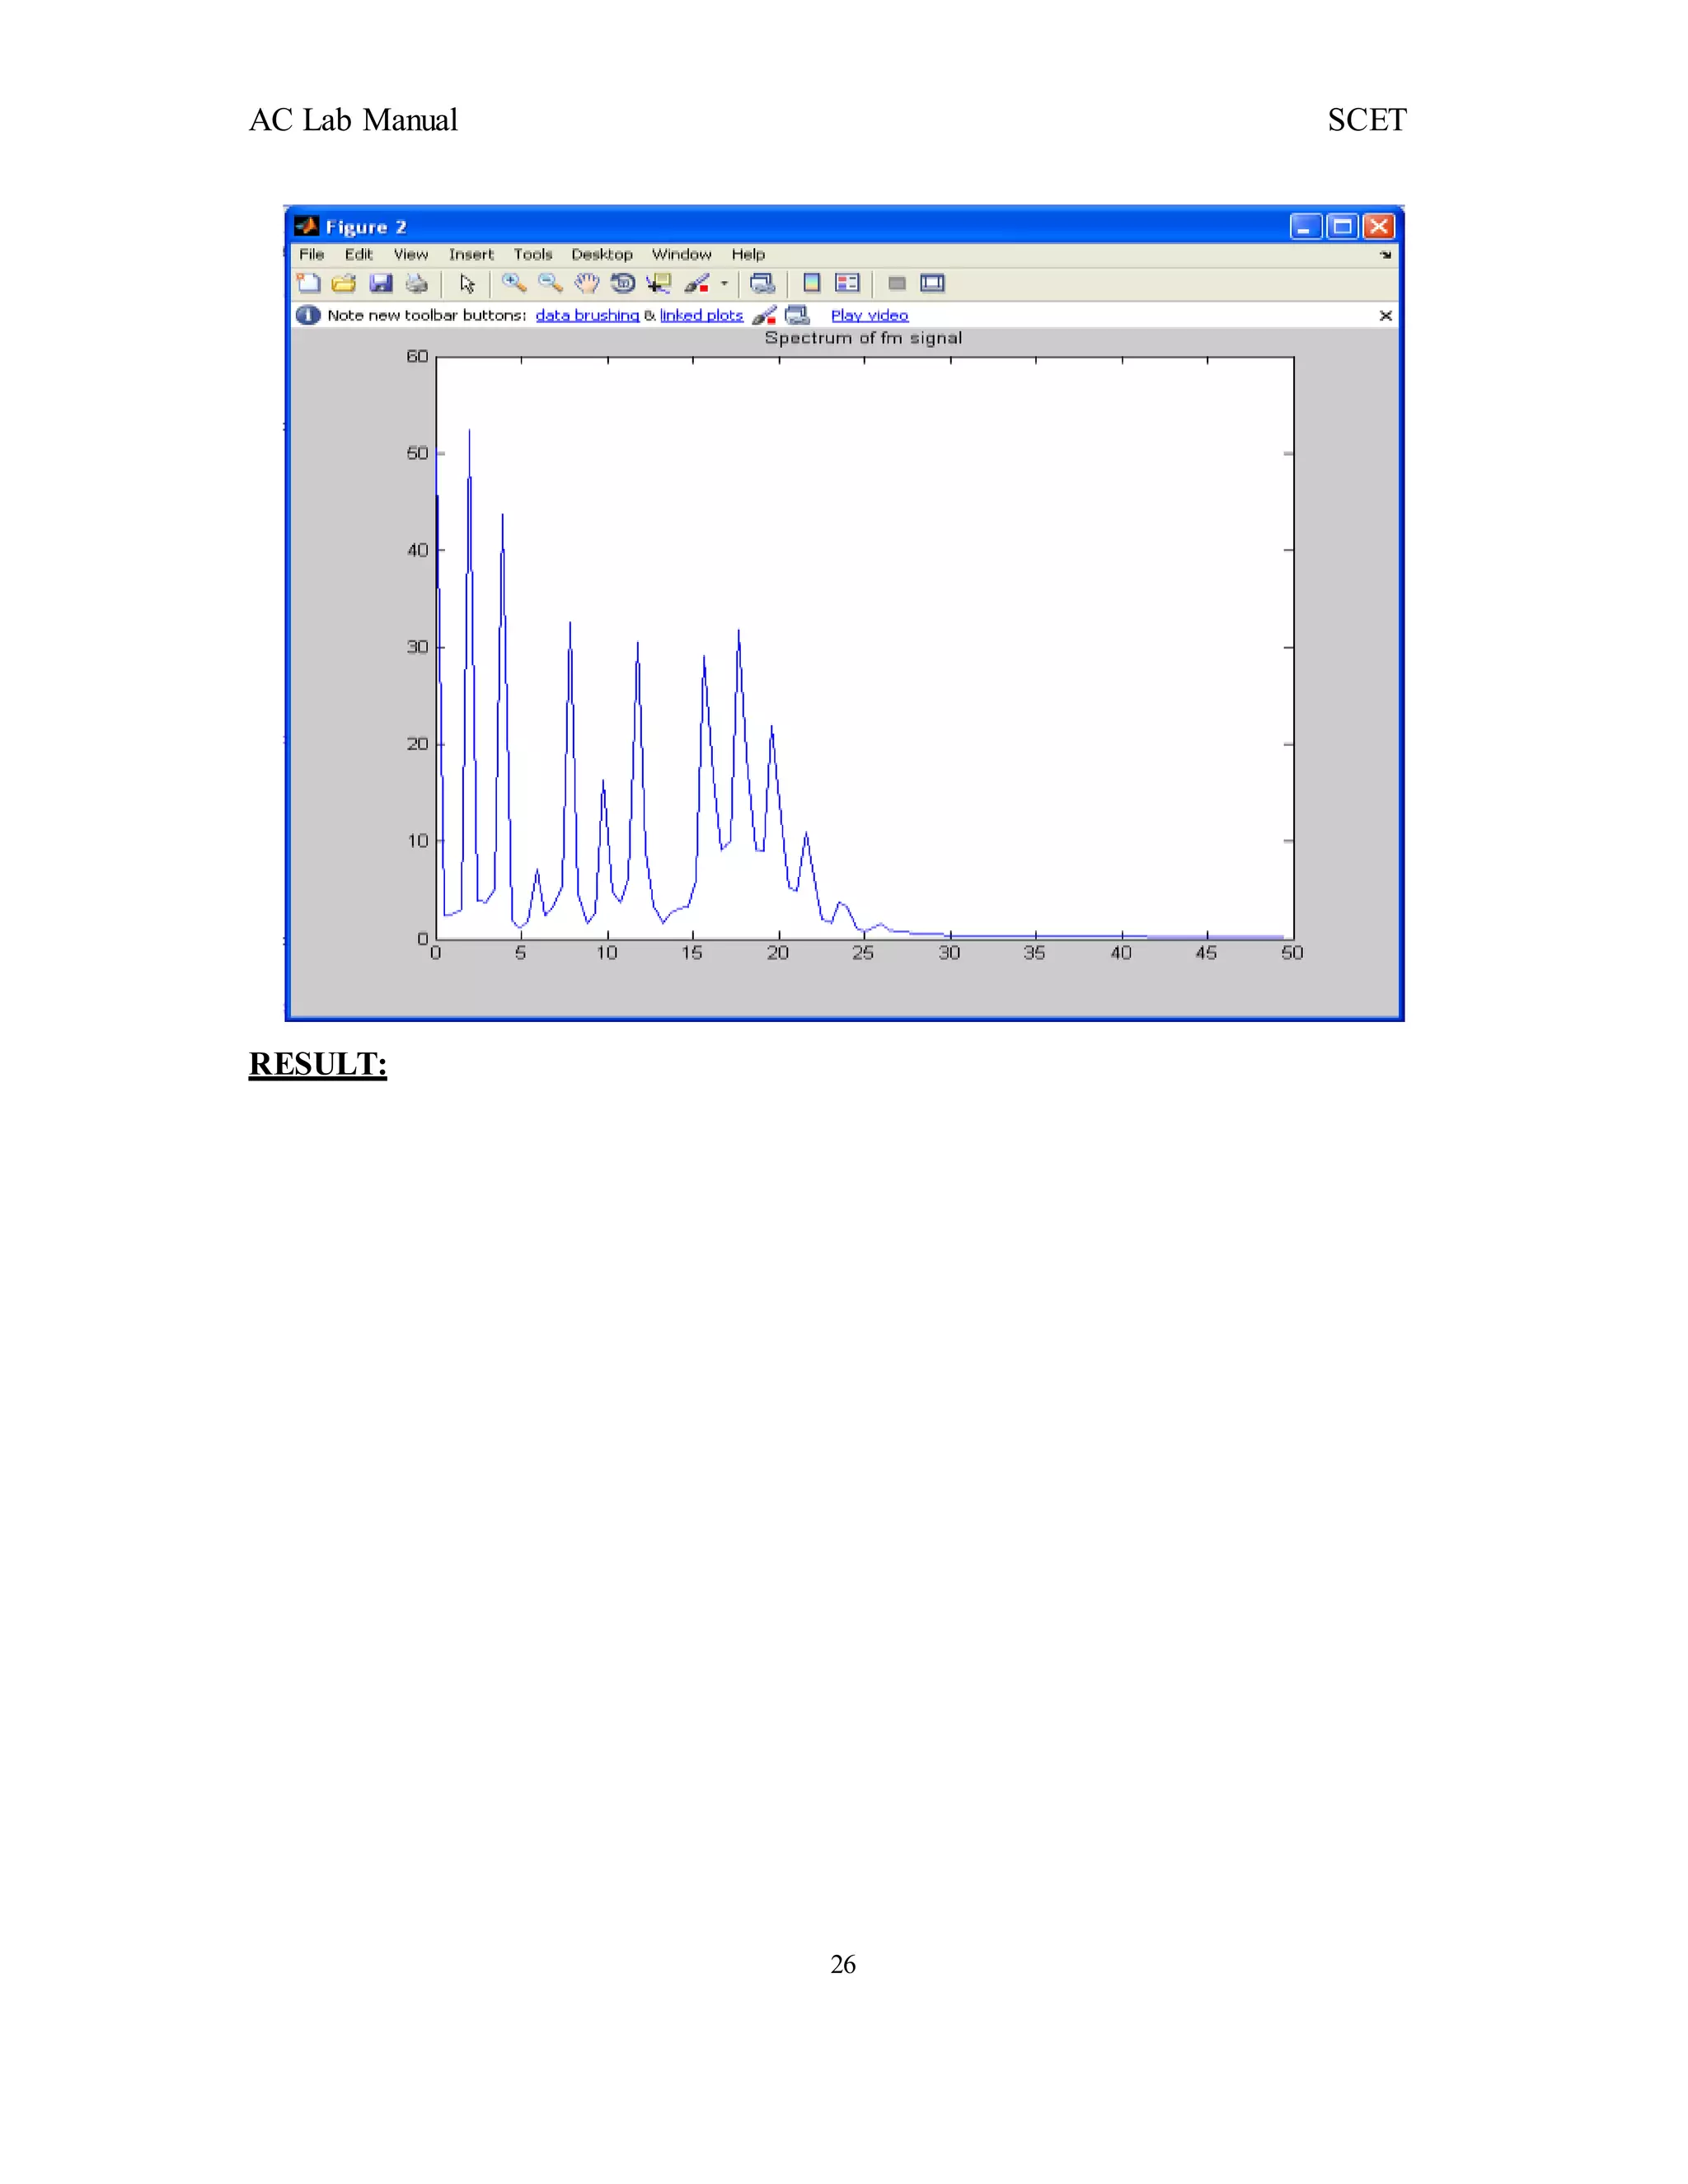Toggle the Edit Plot arrow tool
The image size is (1688, 2184).
tap(467, 284)
